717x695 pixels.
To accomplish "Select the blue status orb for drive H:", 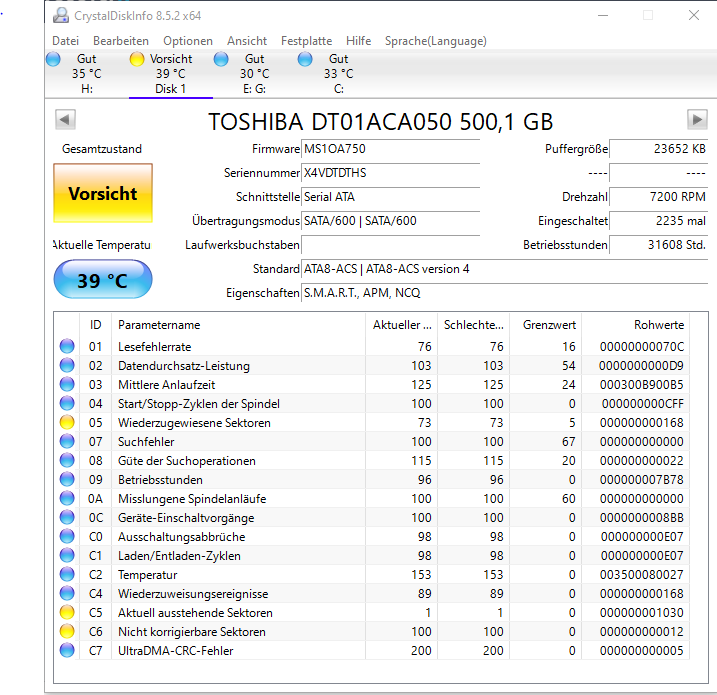I will click(x=54, y=59).
